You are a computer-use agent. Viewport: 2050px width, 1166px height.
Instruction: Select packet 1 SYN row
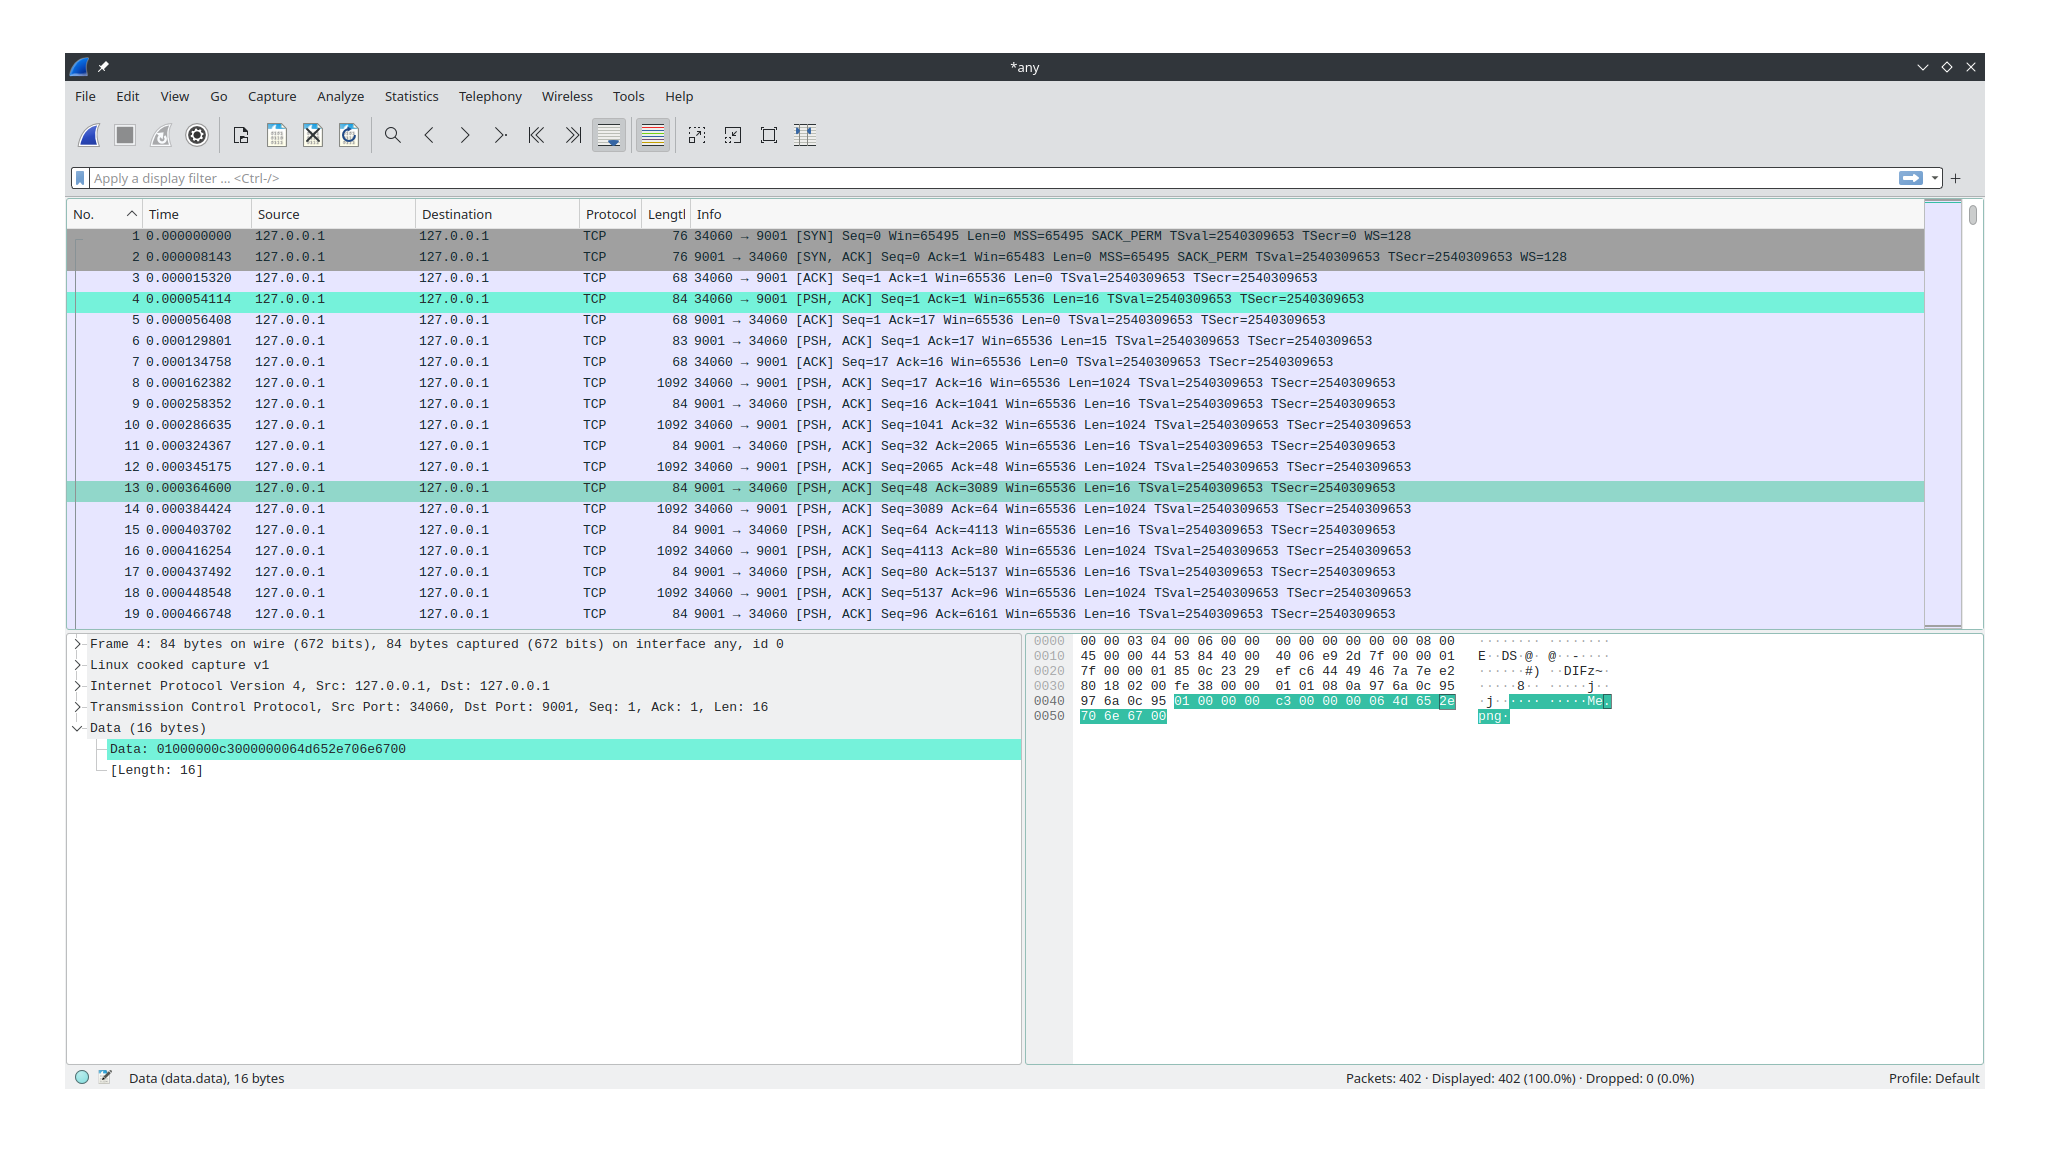pos(995,236)
